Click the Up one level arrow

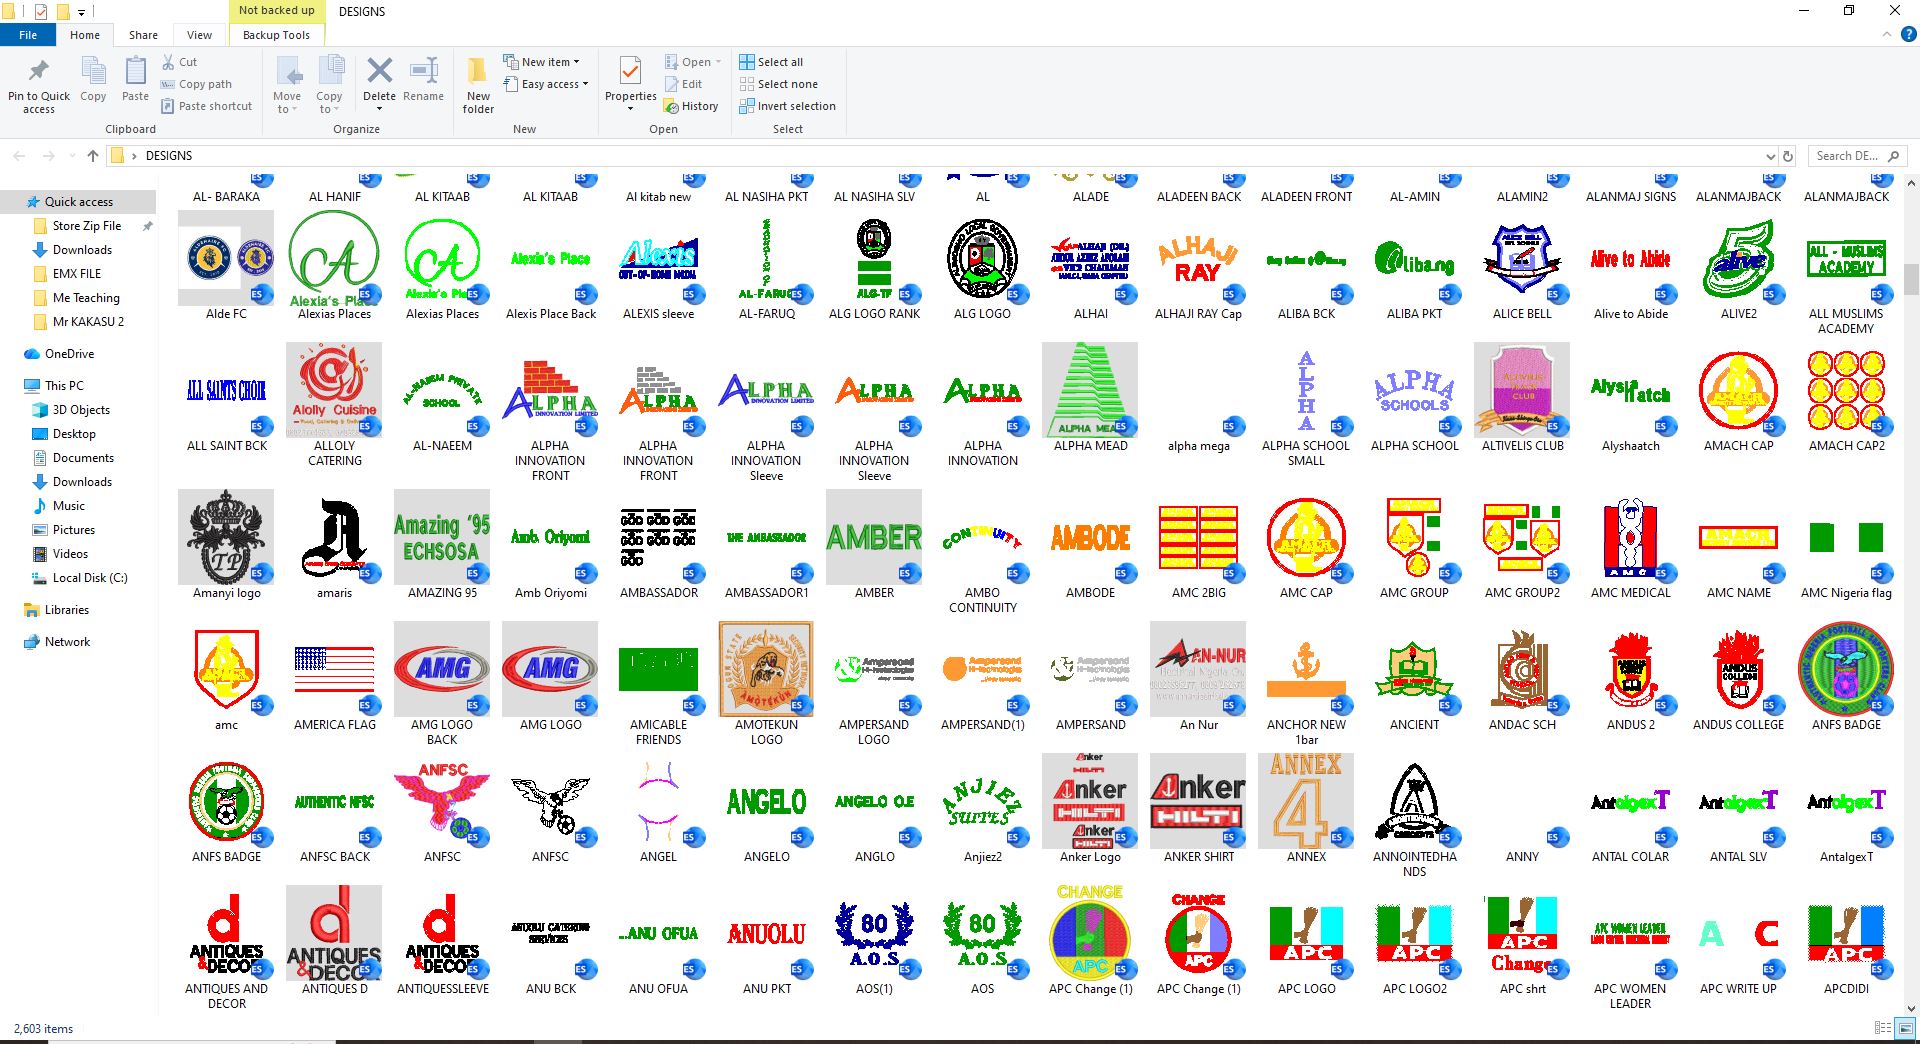click(93, 156)
